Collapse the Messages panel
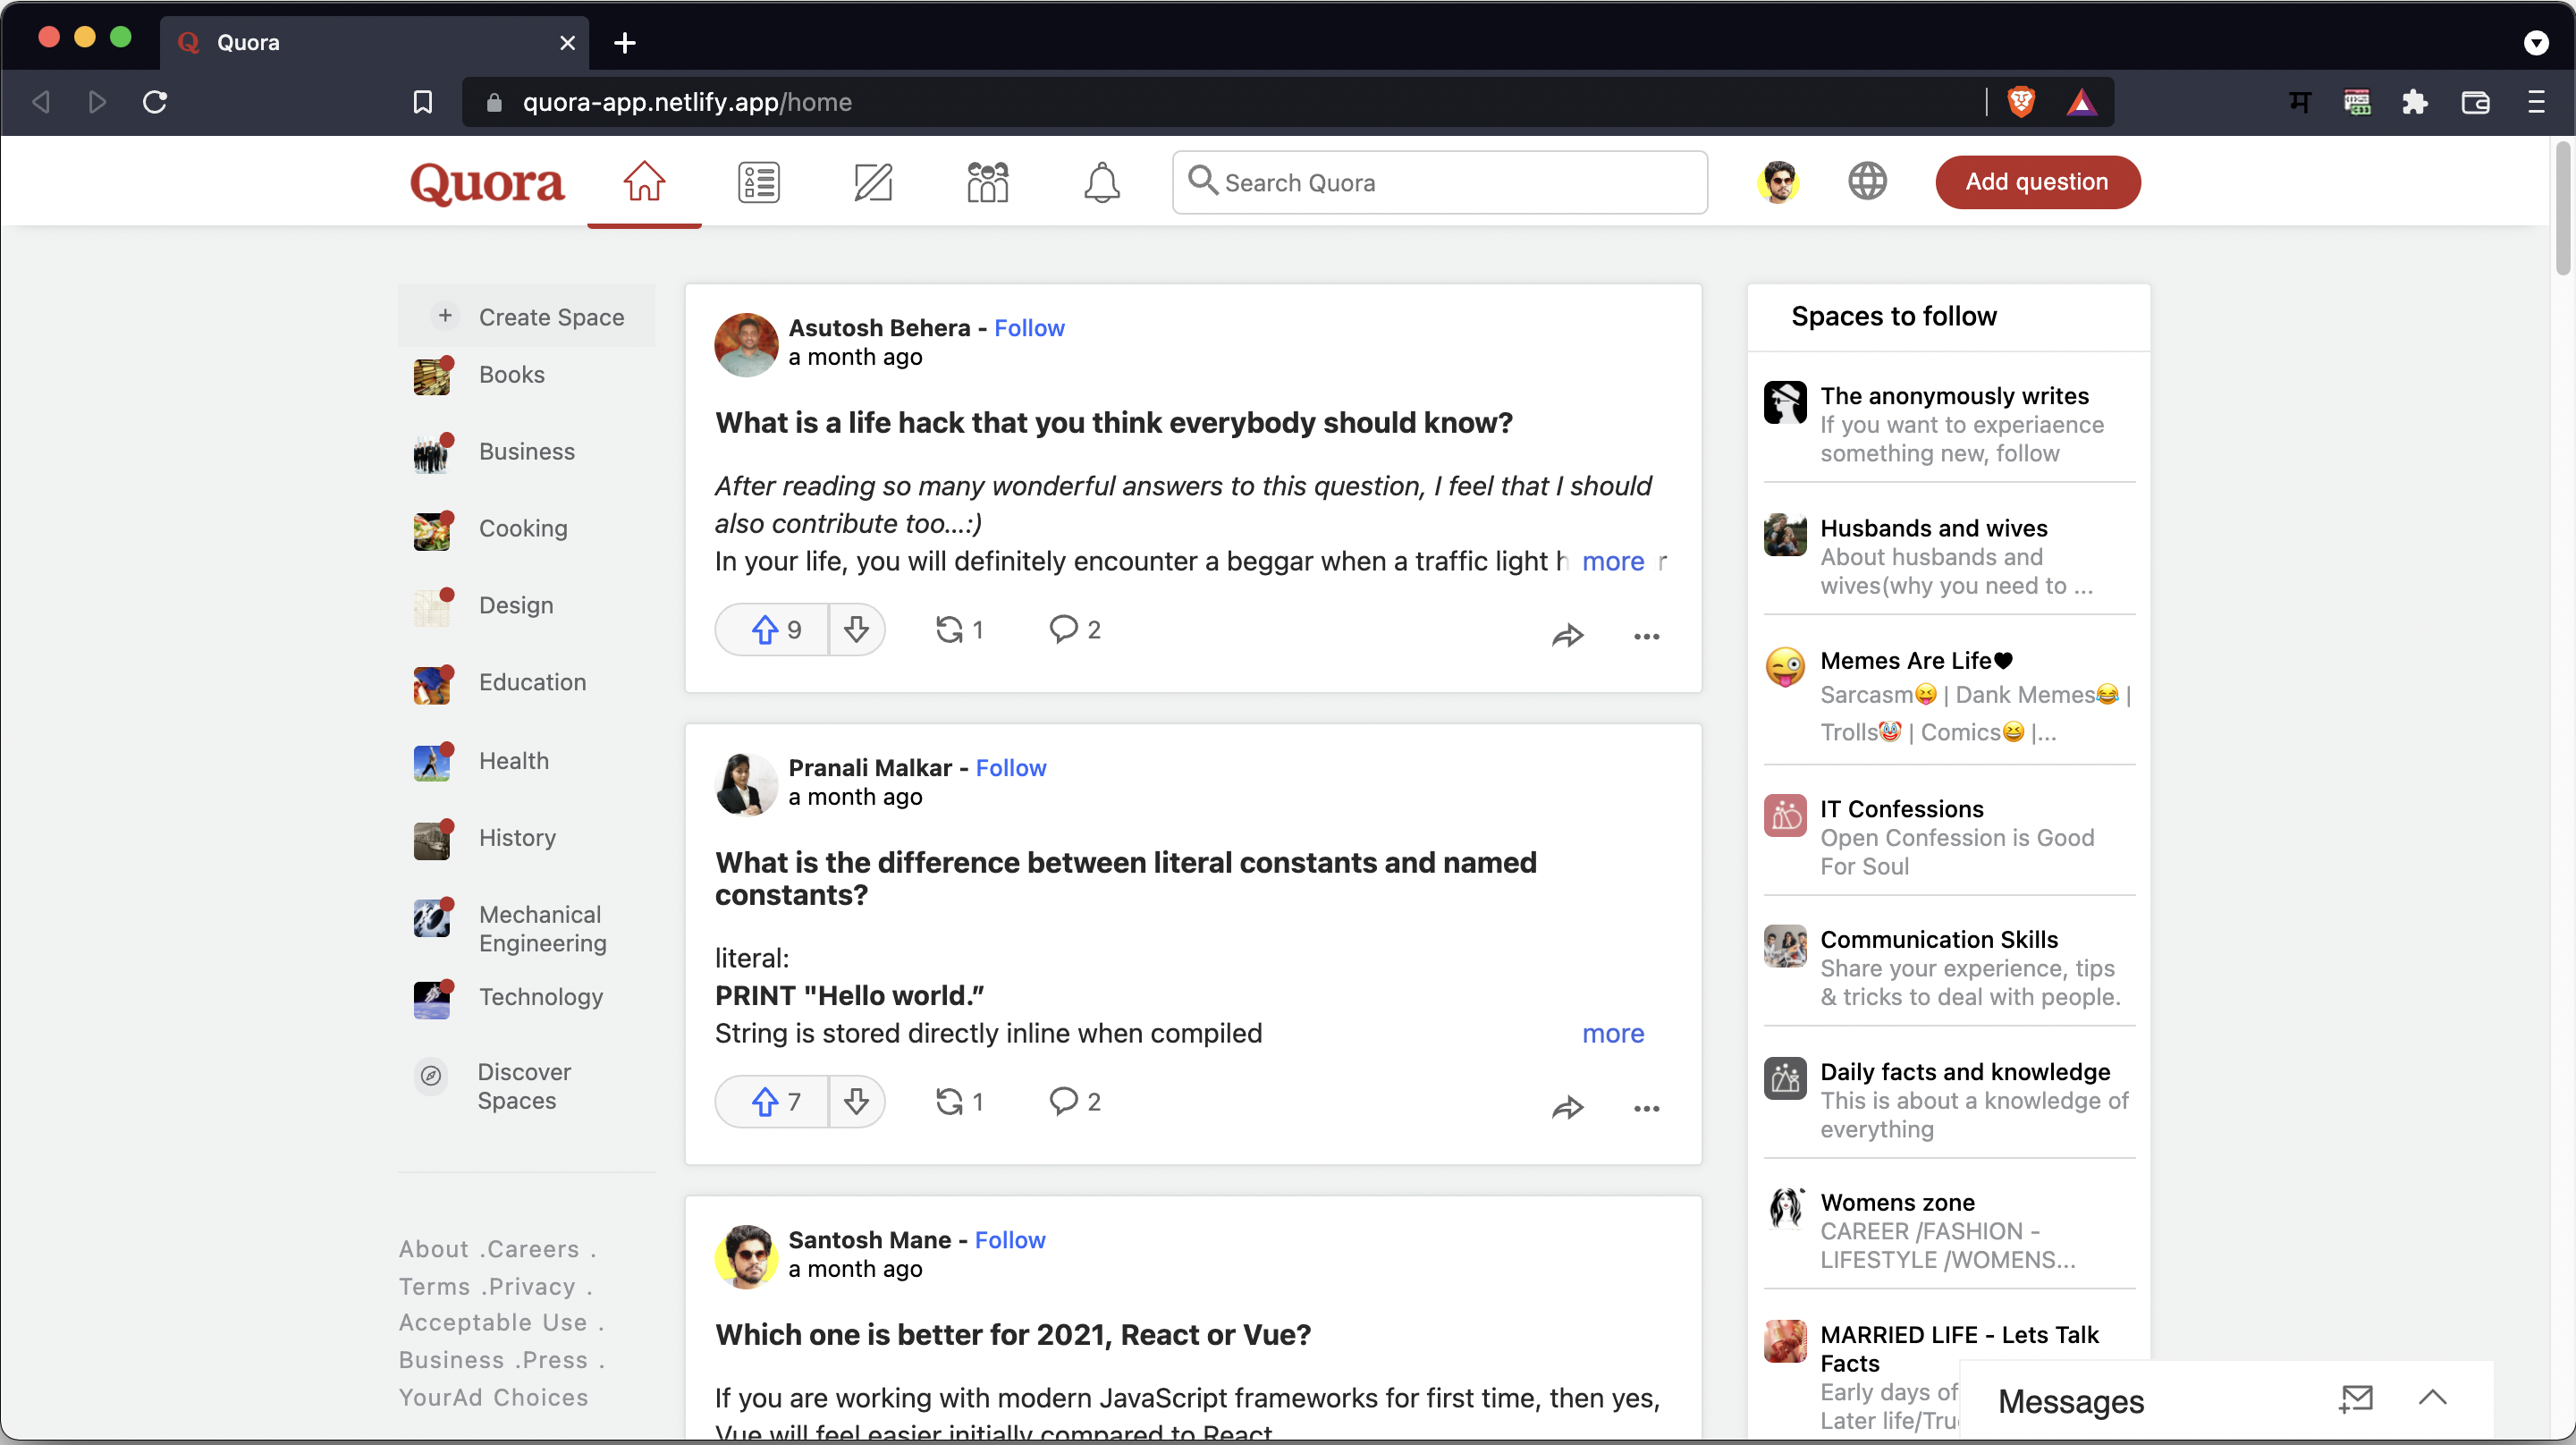The height and width of the screenshot is (1445, 2576). (2434, 1399)
